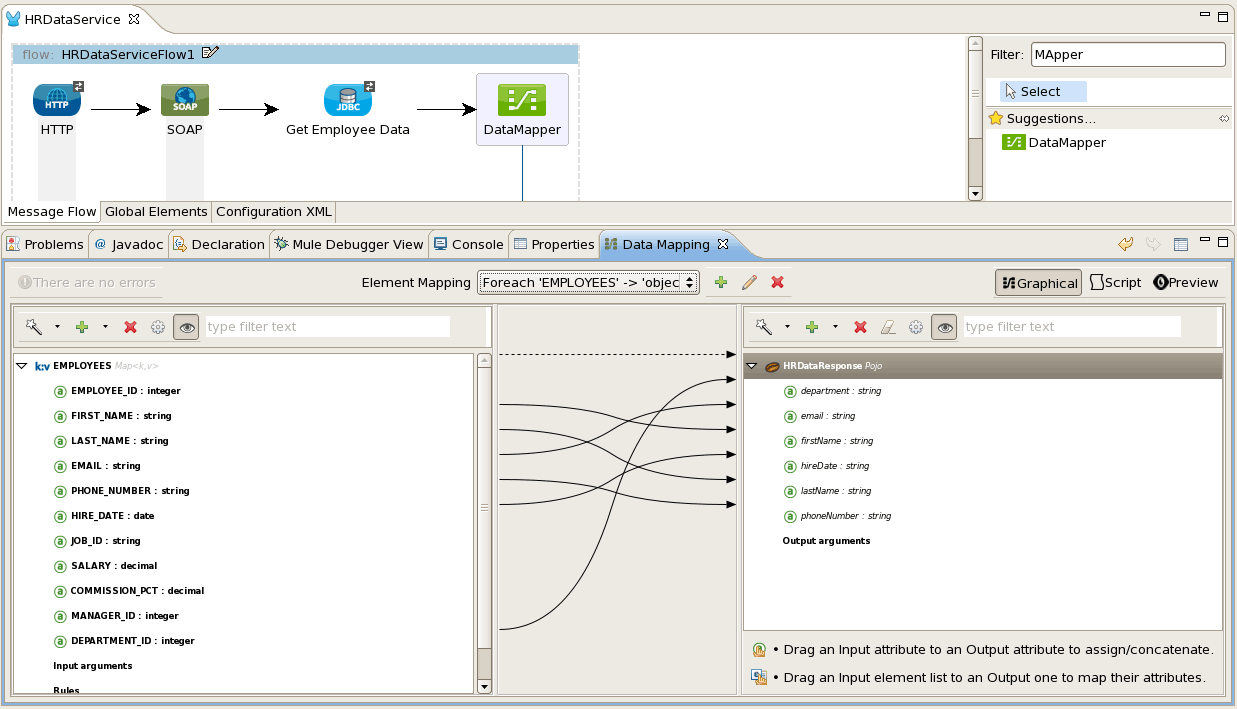Open the Message Flow tab
This screenshot has height=709, width=1237.
pyautogui.click(x=53, y=212)
